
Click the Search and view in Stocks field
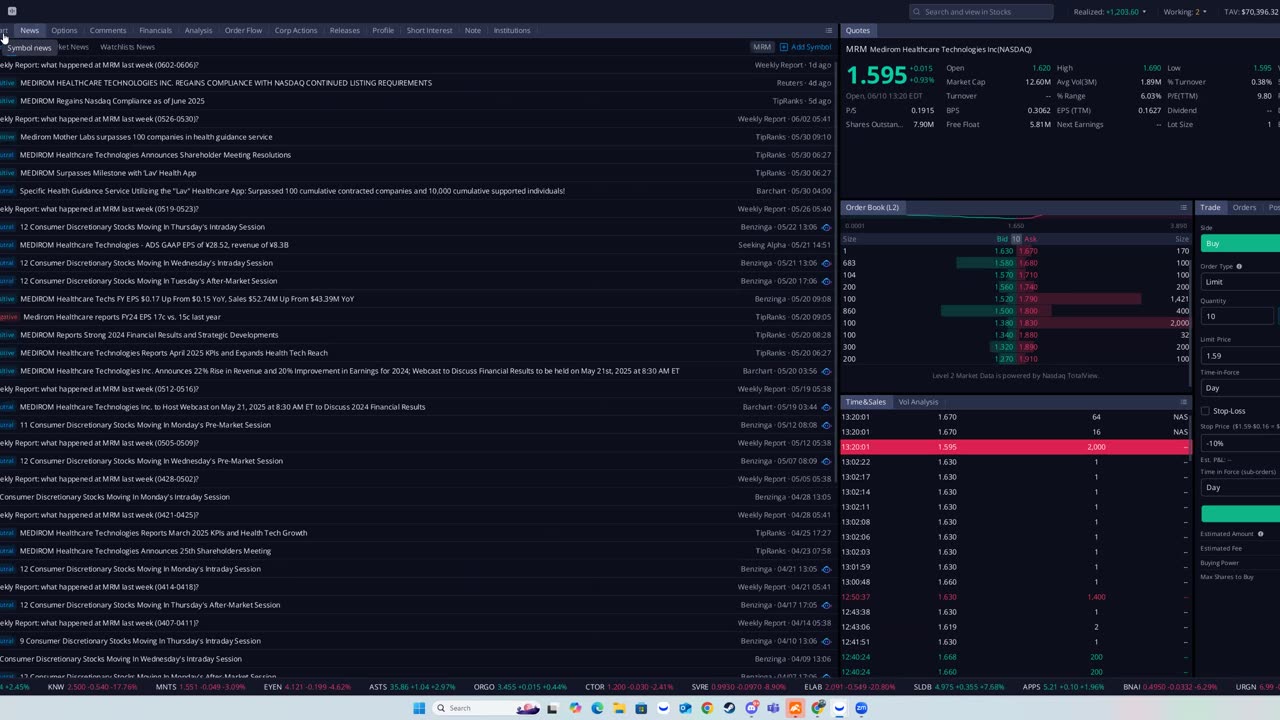point(981,12)
